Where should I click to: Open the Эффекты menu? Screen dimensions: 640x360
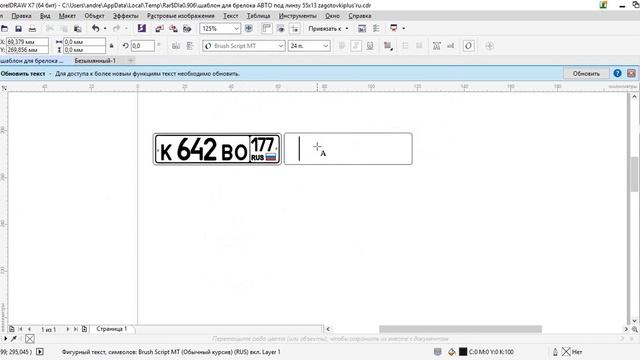click(126, 16)
